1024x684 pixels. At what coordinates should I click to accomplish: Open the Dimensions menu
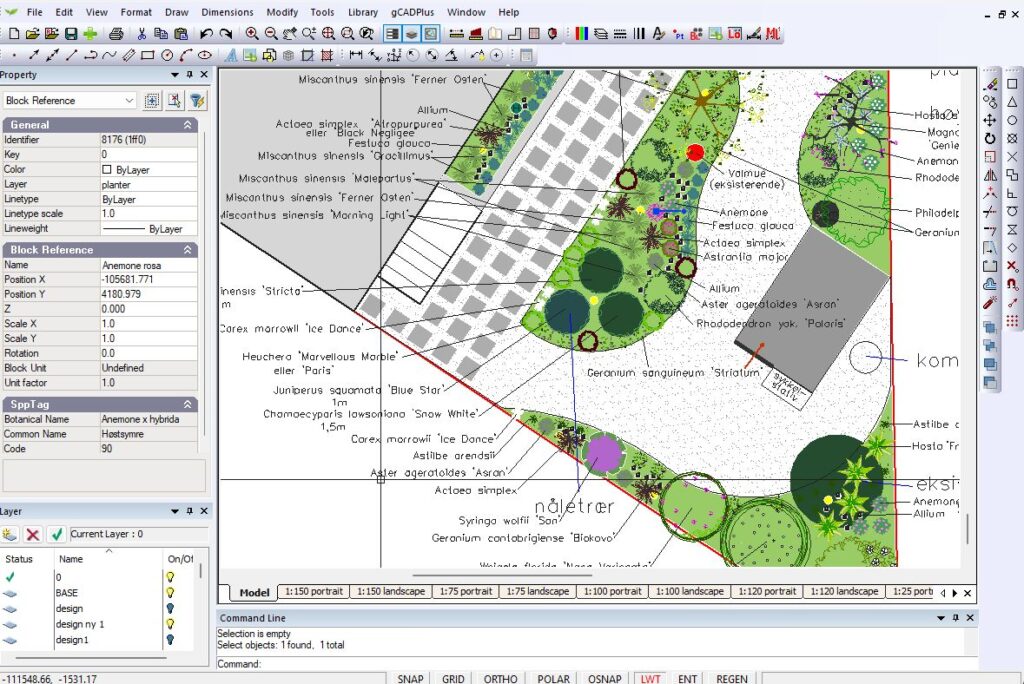click(x=227, y=12)
